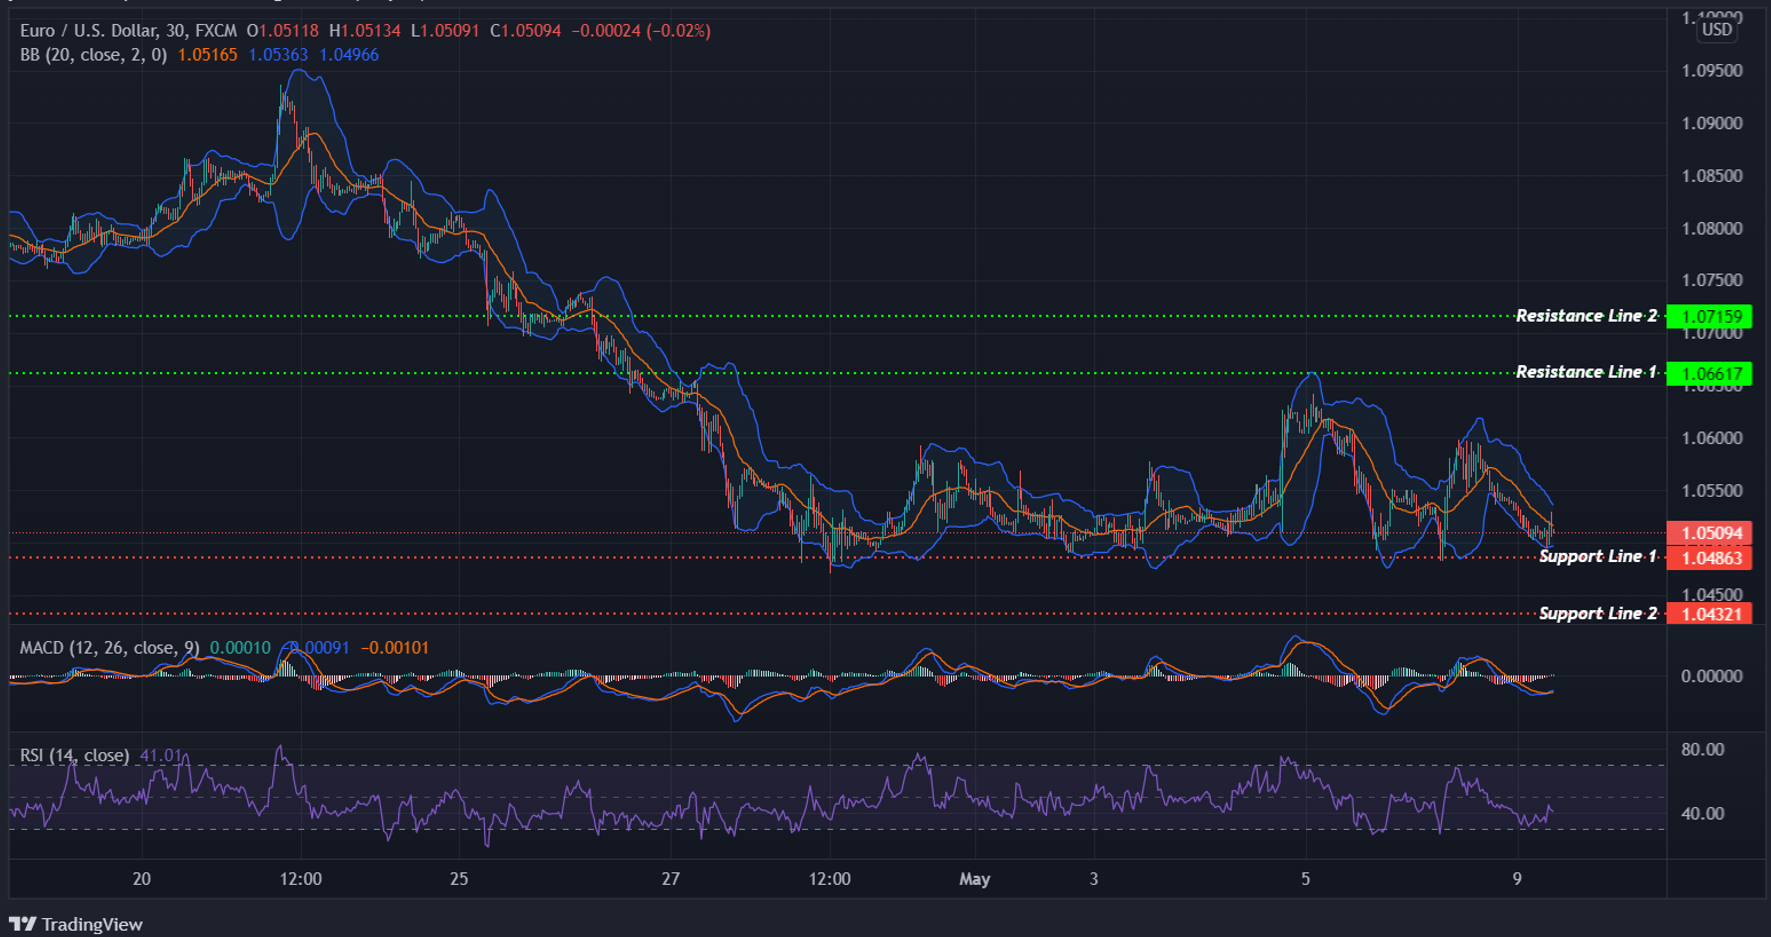Click the Support Line 1 text label

point(1597,556)
